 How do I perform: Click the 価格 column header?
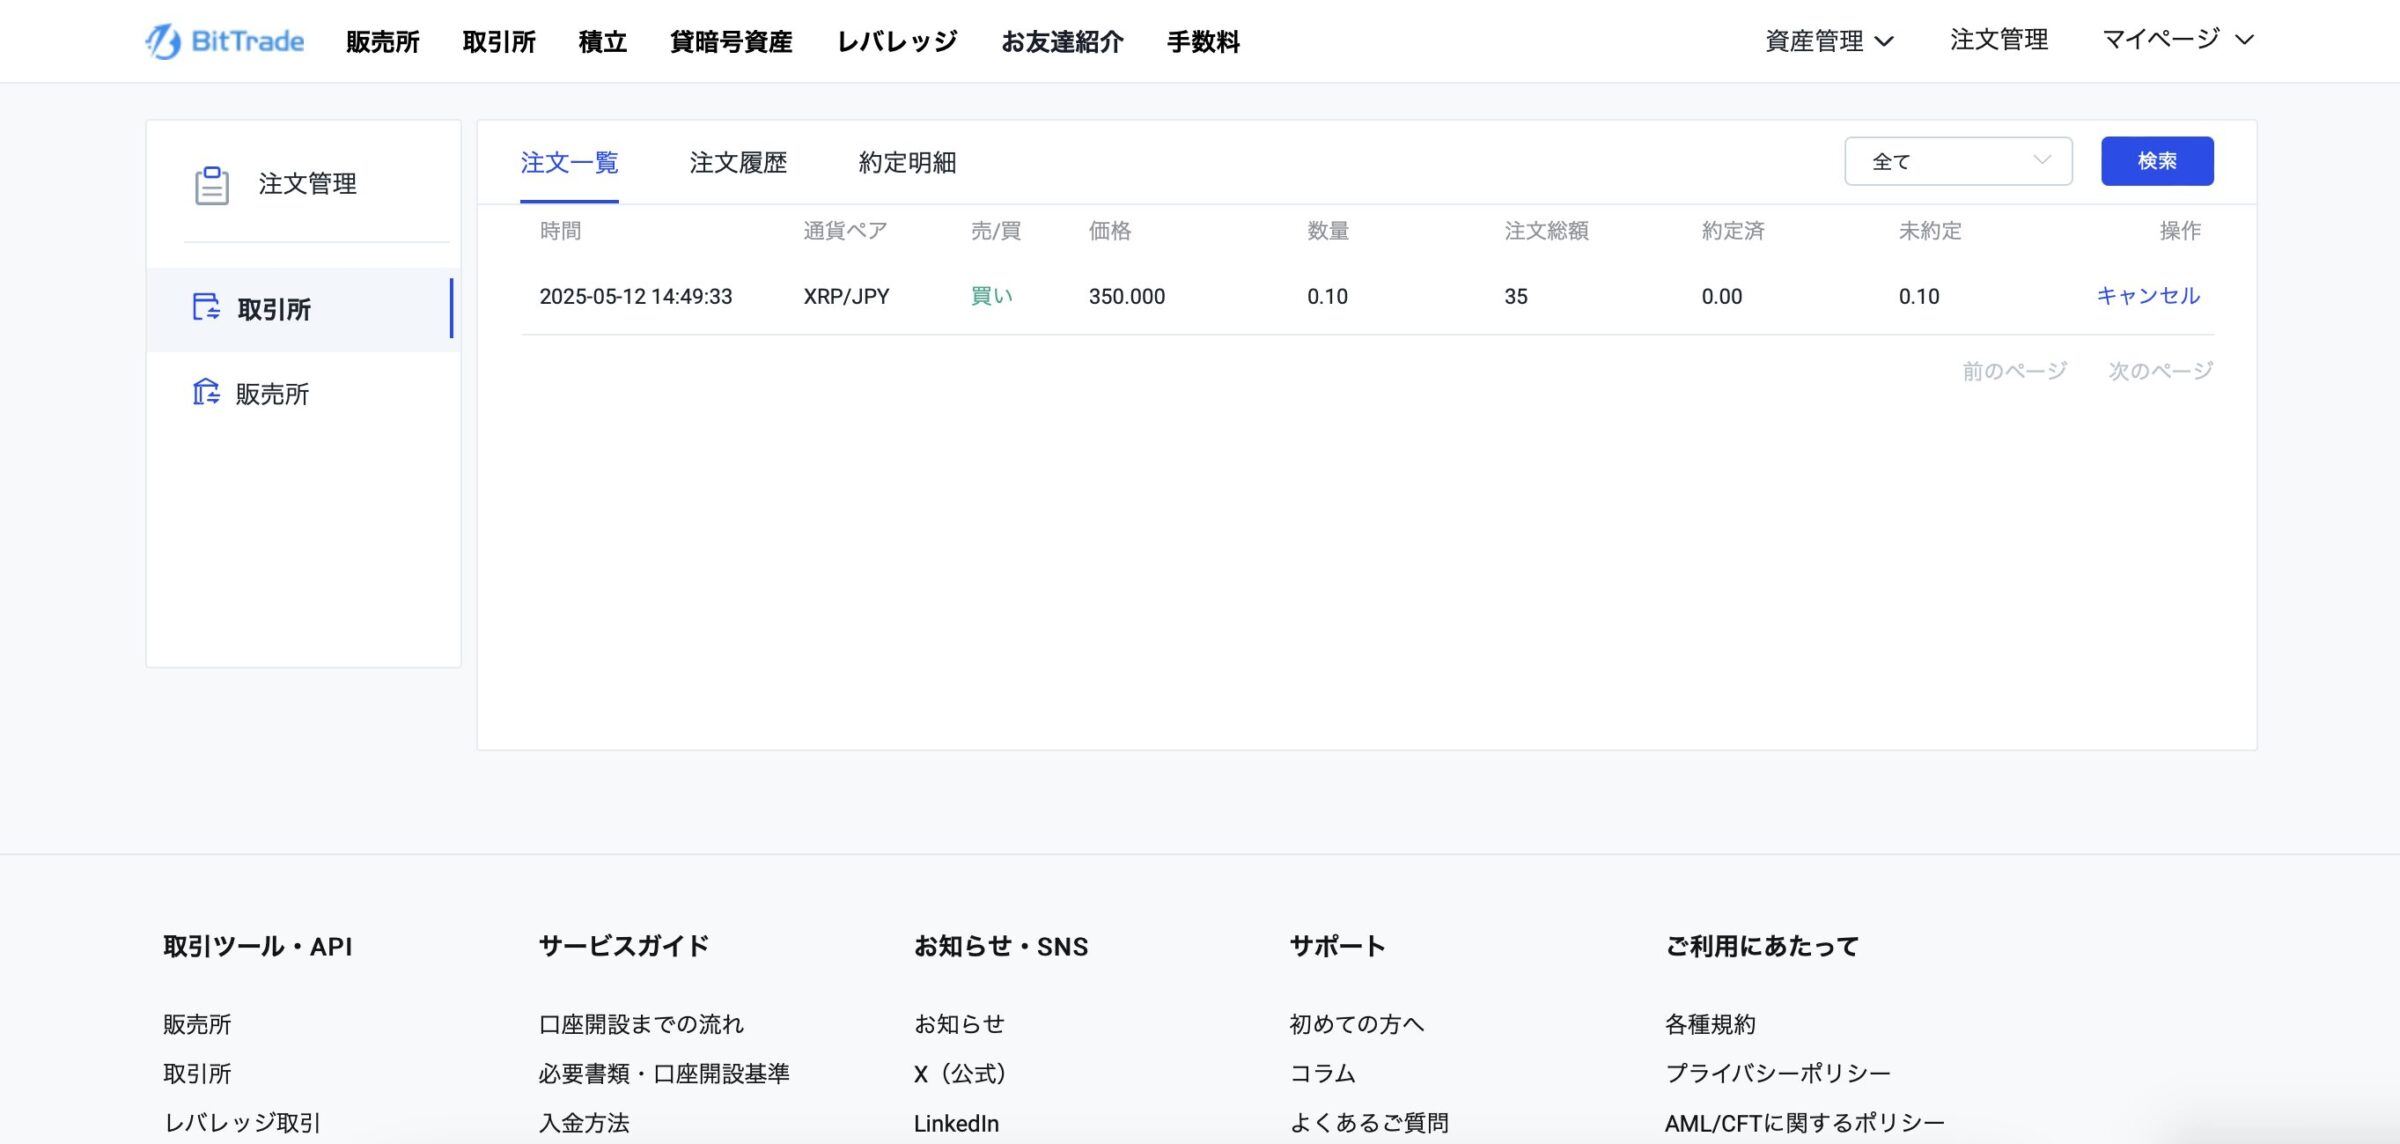coord(1109,231)
